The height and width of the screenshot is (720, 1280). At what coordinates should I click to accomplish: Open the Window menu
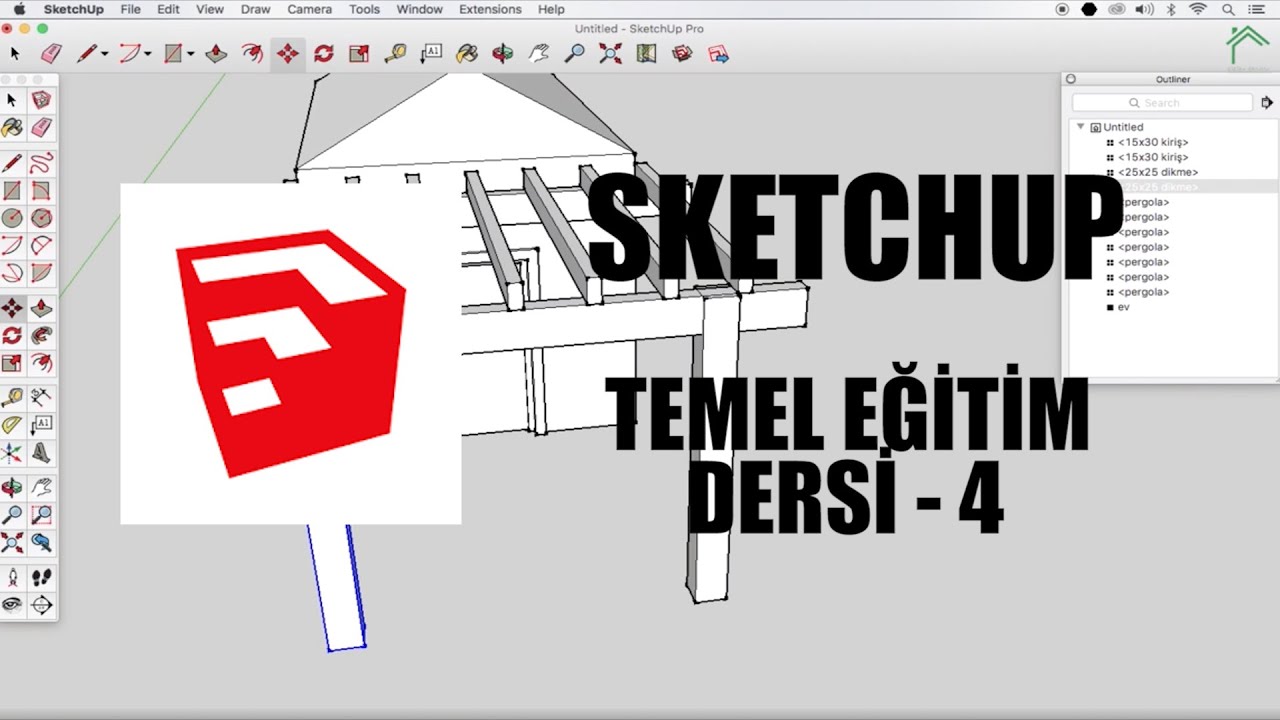click(x=419, y=9)
